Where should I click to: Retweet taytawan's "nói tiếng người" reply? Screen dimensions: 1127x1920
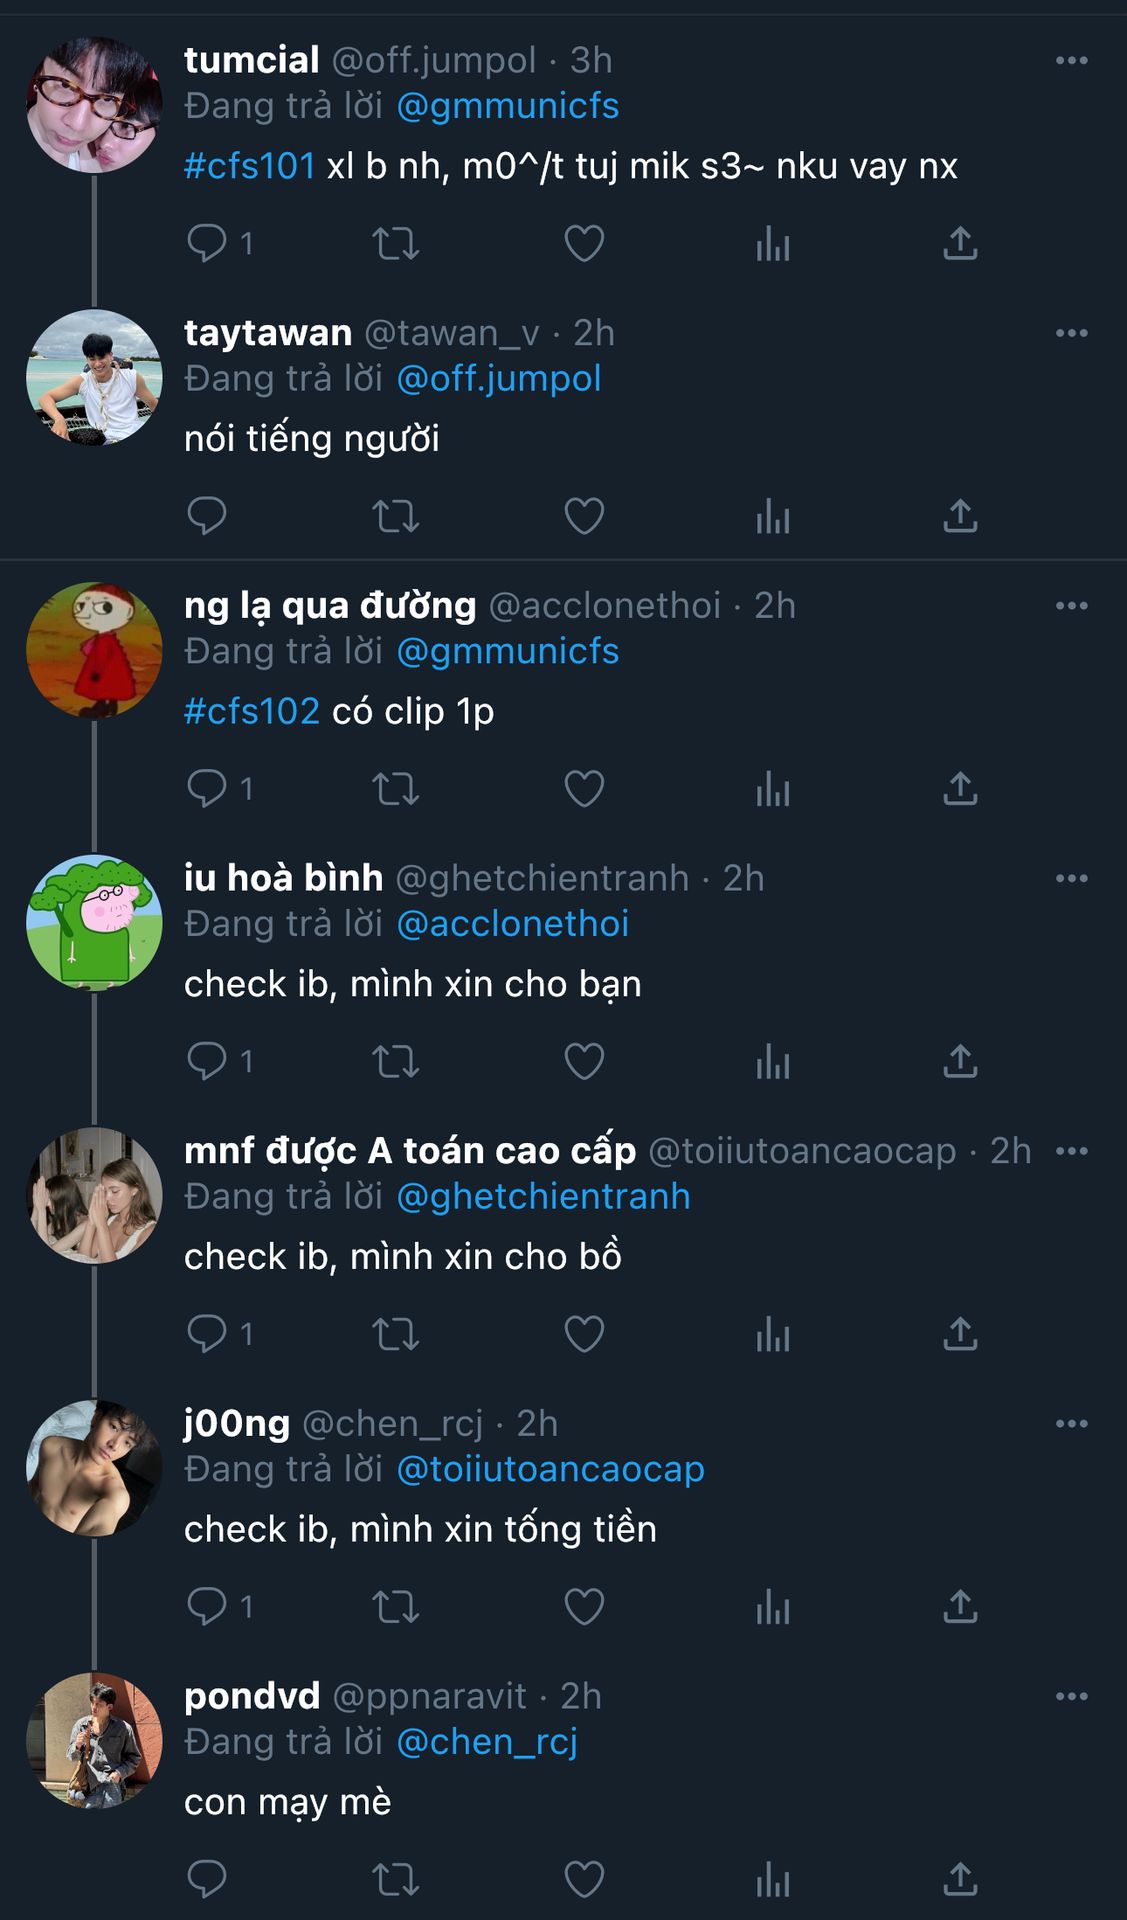coord(395,516)
